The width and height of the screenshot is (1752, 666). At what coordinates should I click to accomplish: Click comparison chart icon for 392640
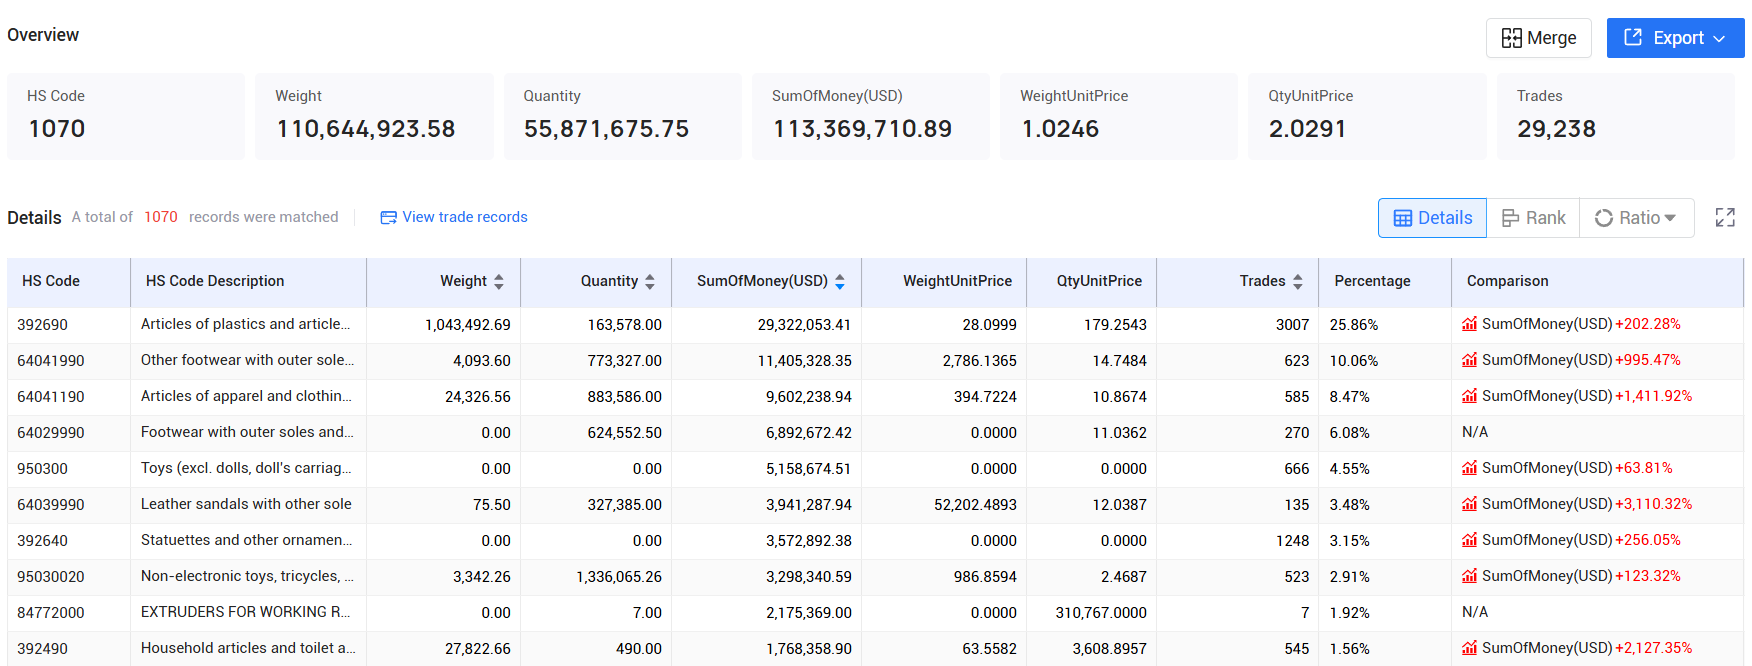click(x=1469, y=540)
